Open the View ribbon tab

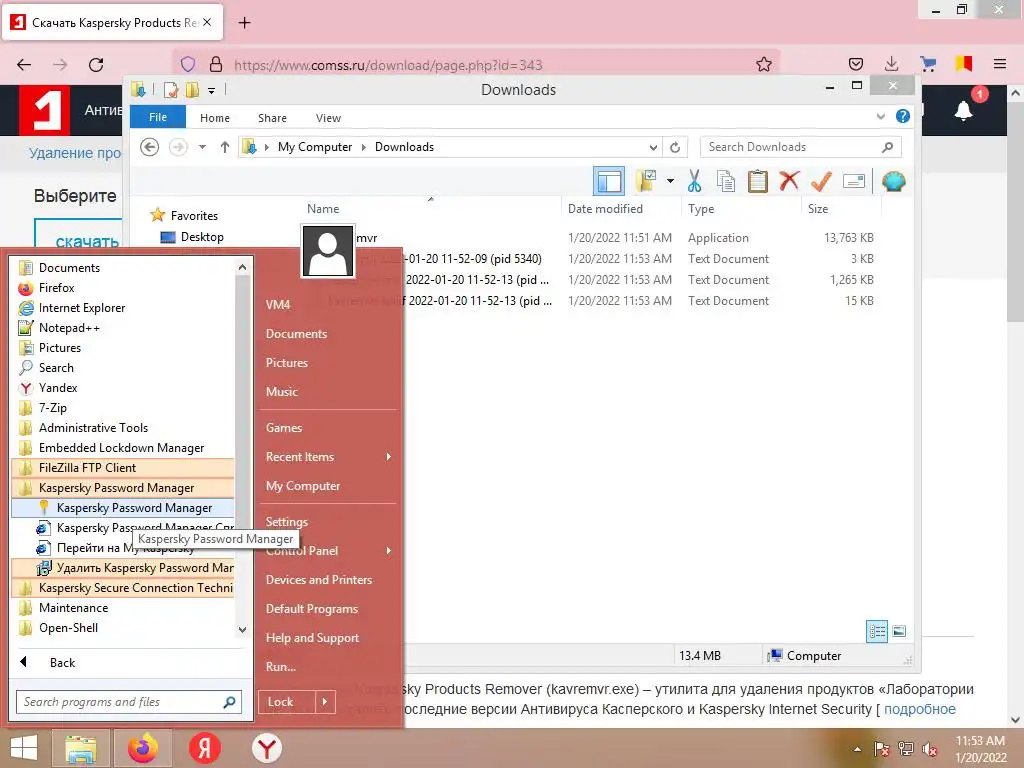click(328, 118)
